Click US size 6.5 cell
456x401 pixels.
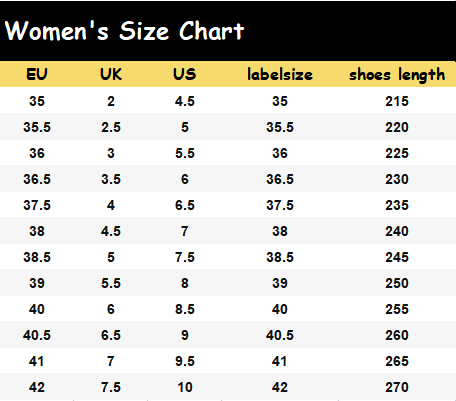pyautogui.click(x=185, y=205)
